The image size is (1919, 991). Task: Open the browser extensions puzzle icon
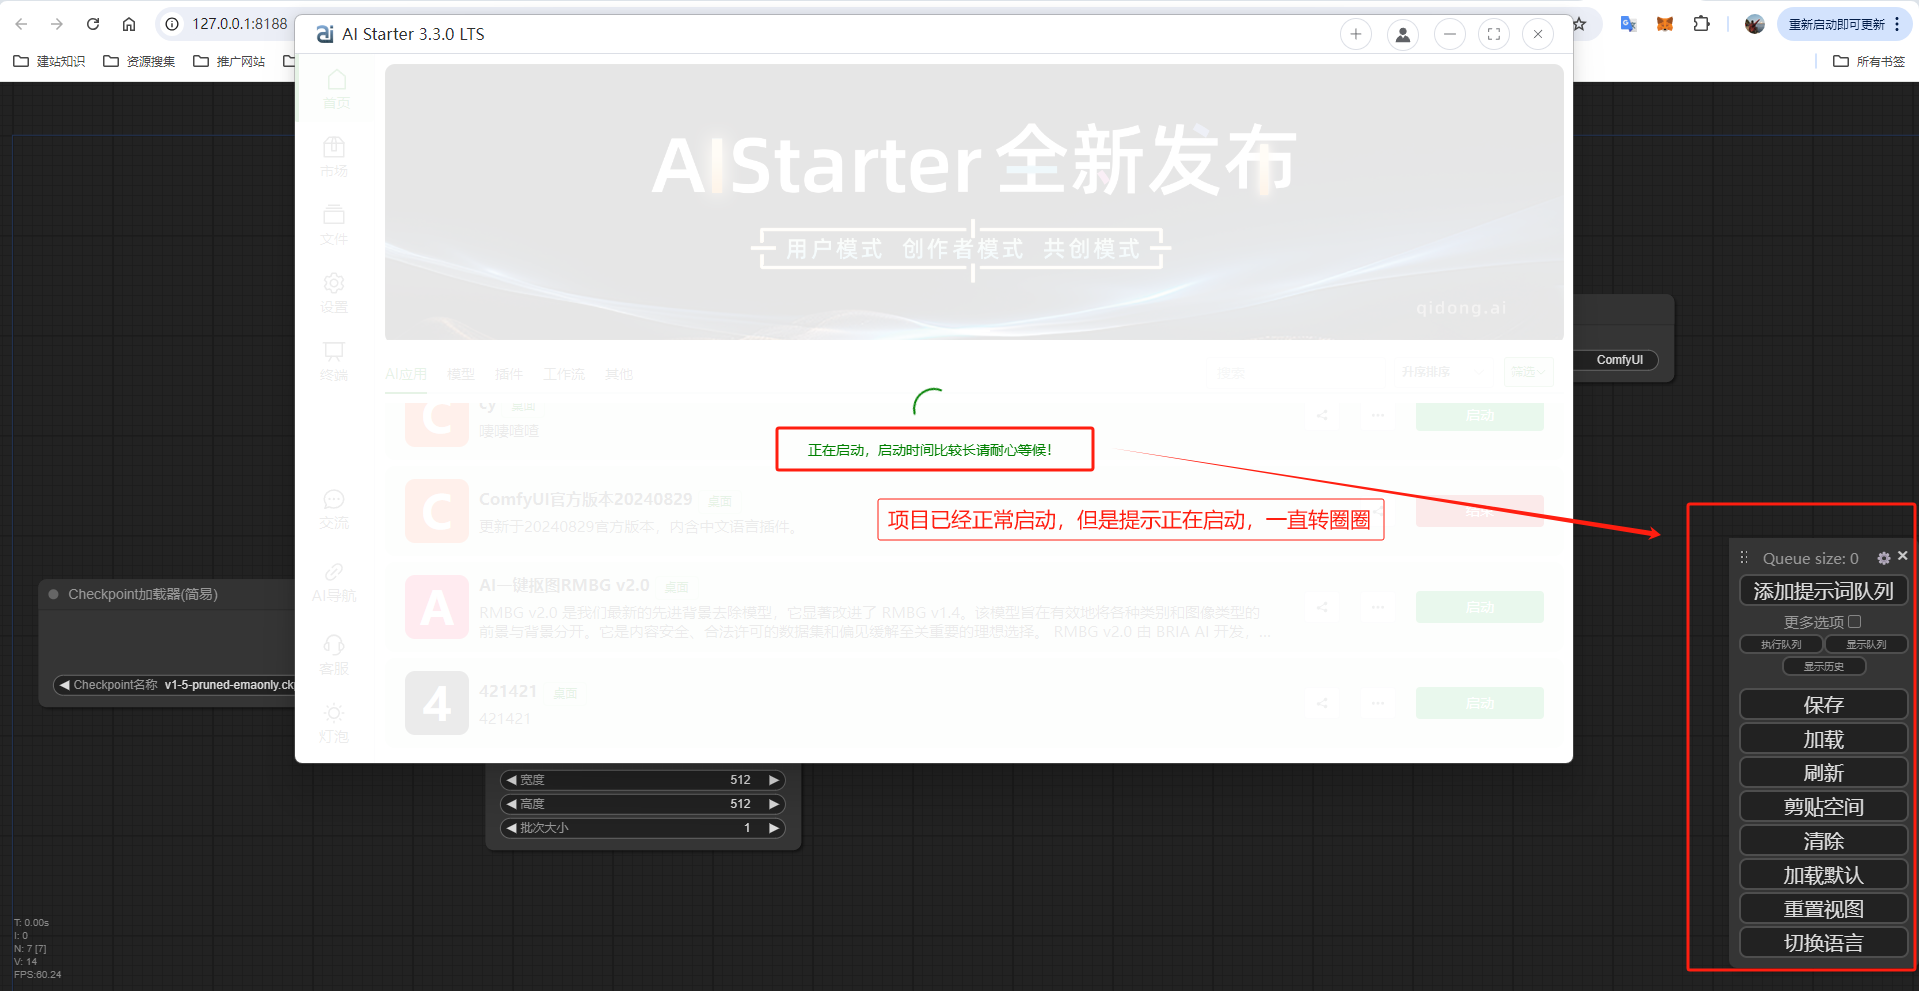coord(1702,24)
